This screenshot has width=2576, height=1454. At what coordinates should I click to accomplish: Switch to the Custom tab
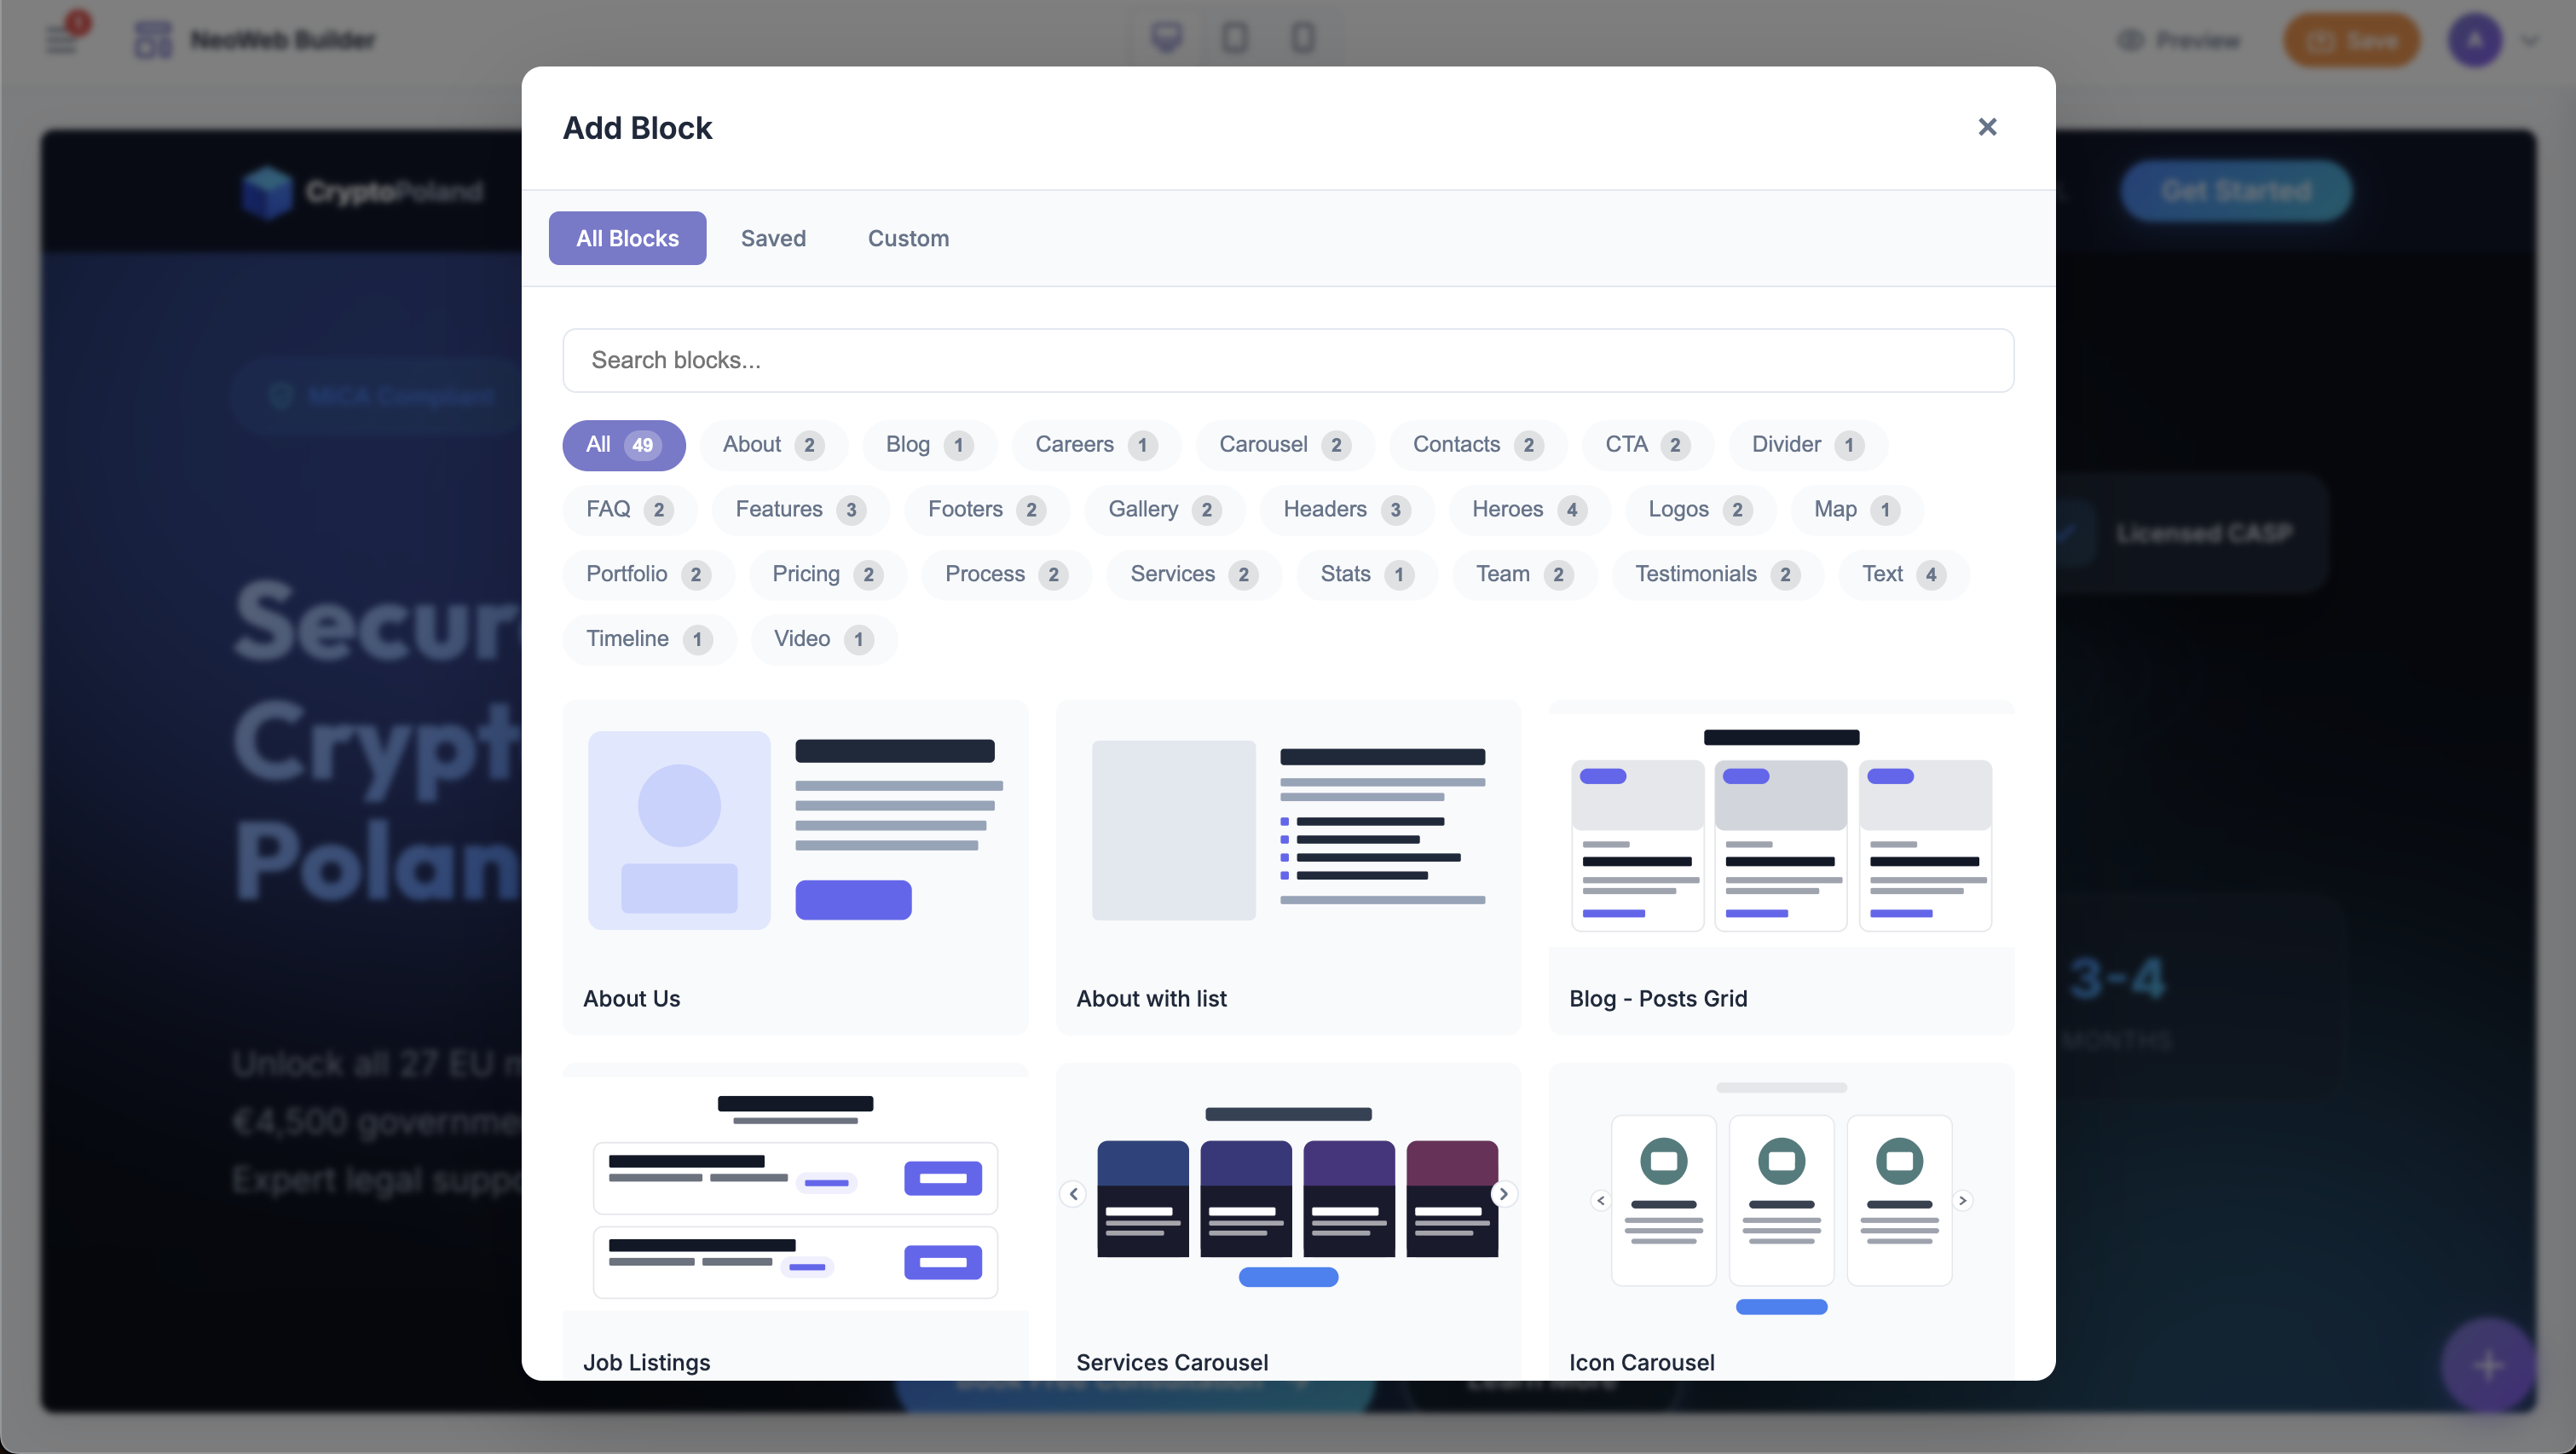(908, 238)
